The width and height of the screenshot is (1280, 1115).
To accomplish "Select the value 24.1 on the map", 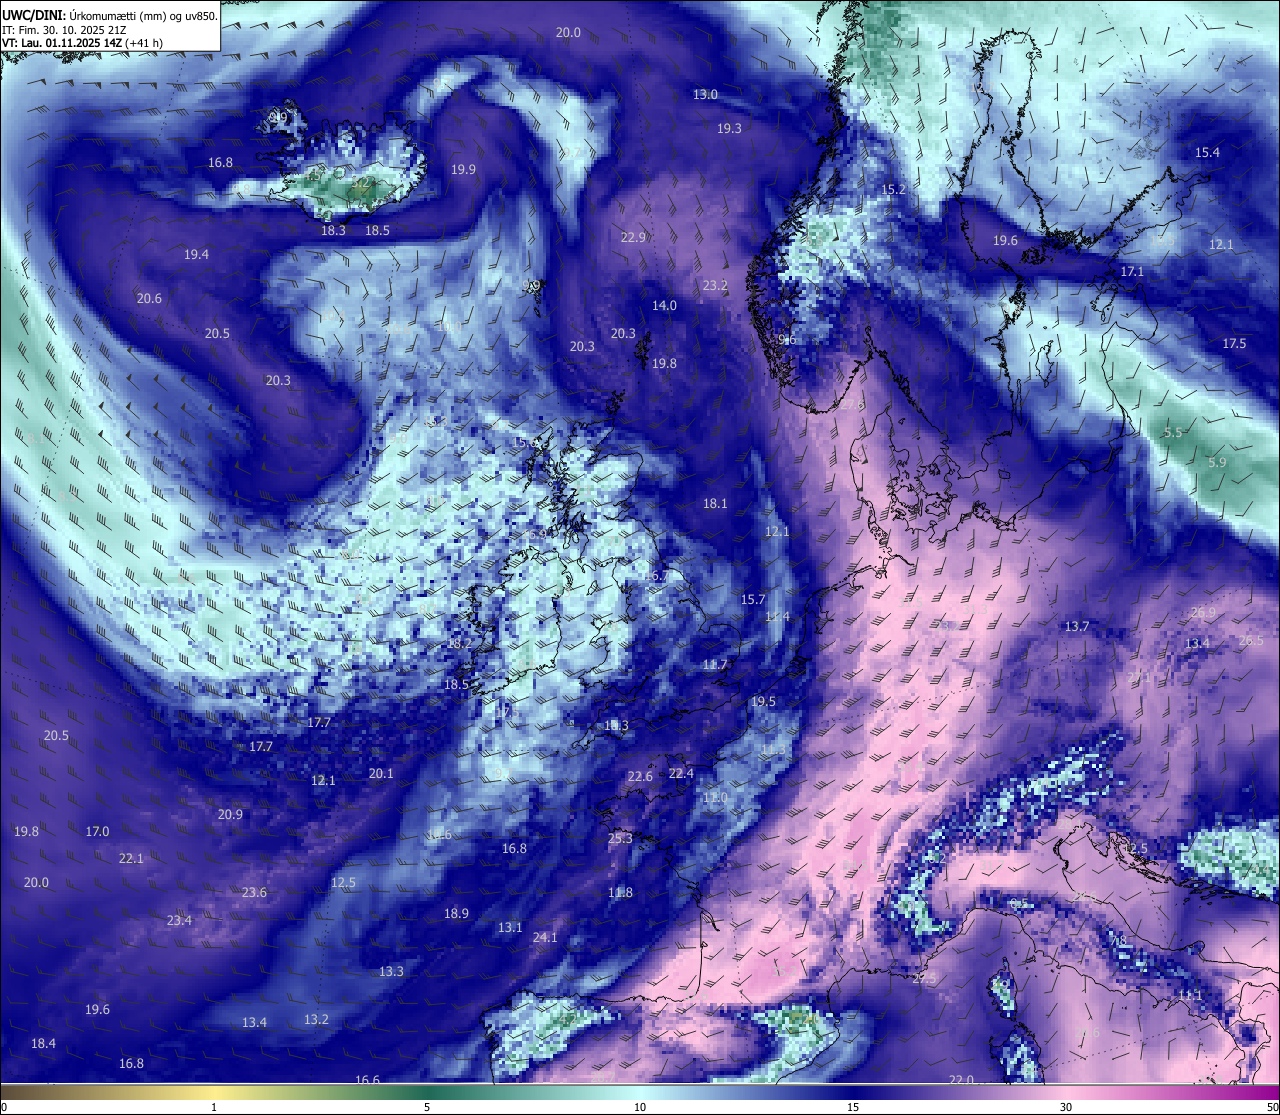I will pyautogui.click(x=545, y=937).
